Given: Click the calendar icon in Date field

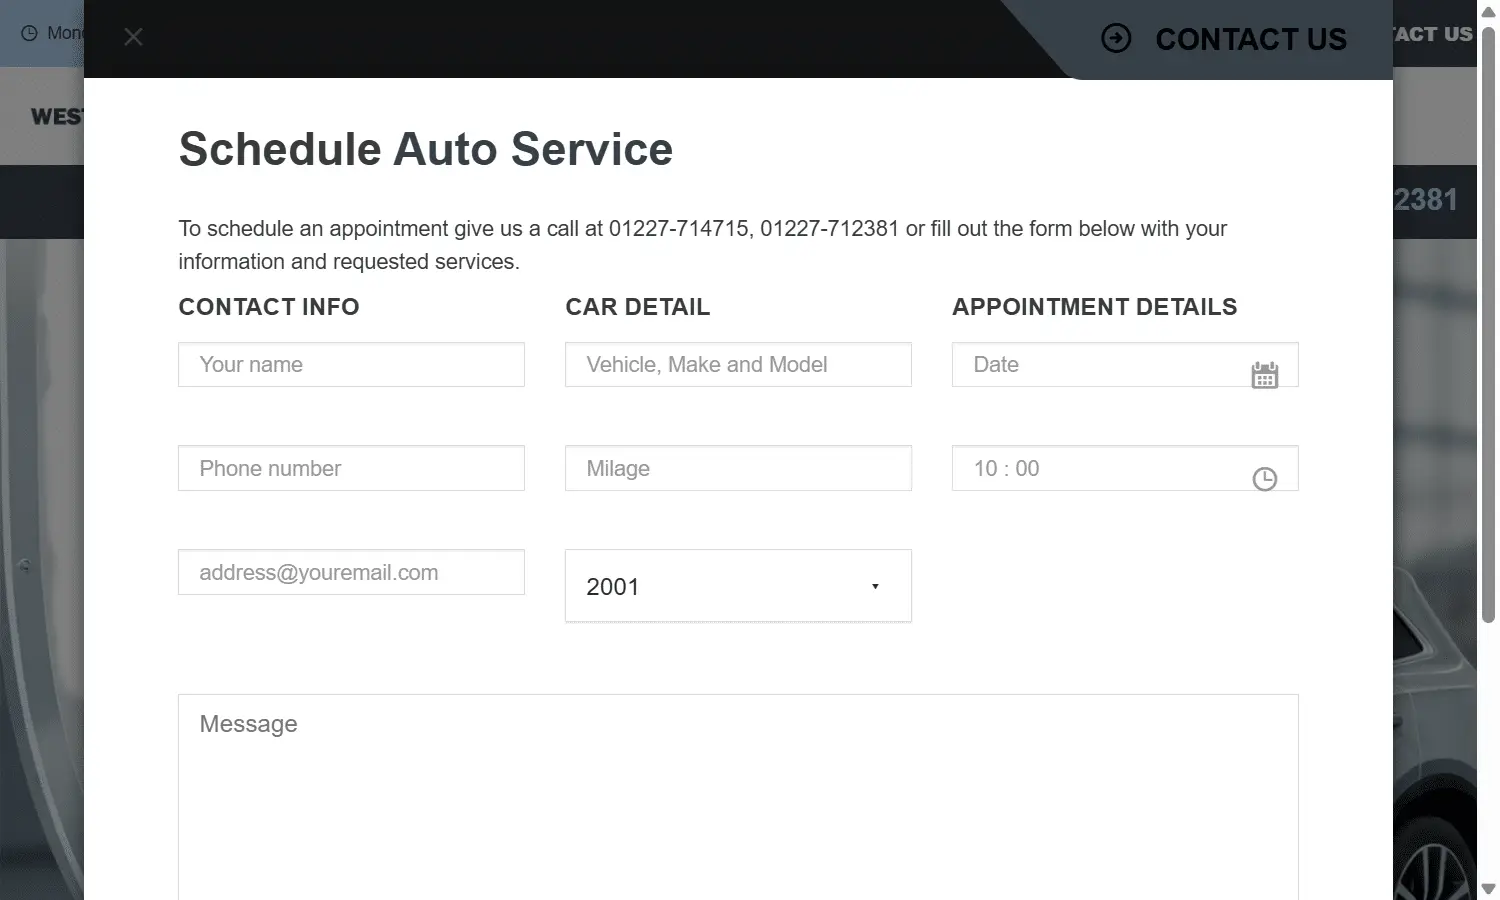Looking at the screenshot, I should (1264, 375).
